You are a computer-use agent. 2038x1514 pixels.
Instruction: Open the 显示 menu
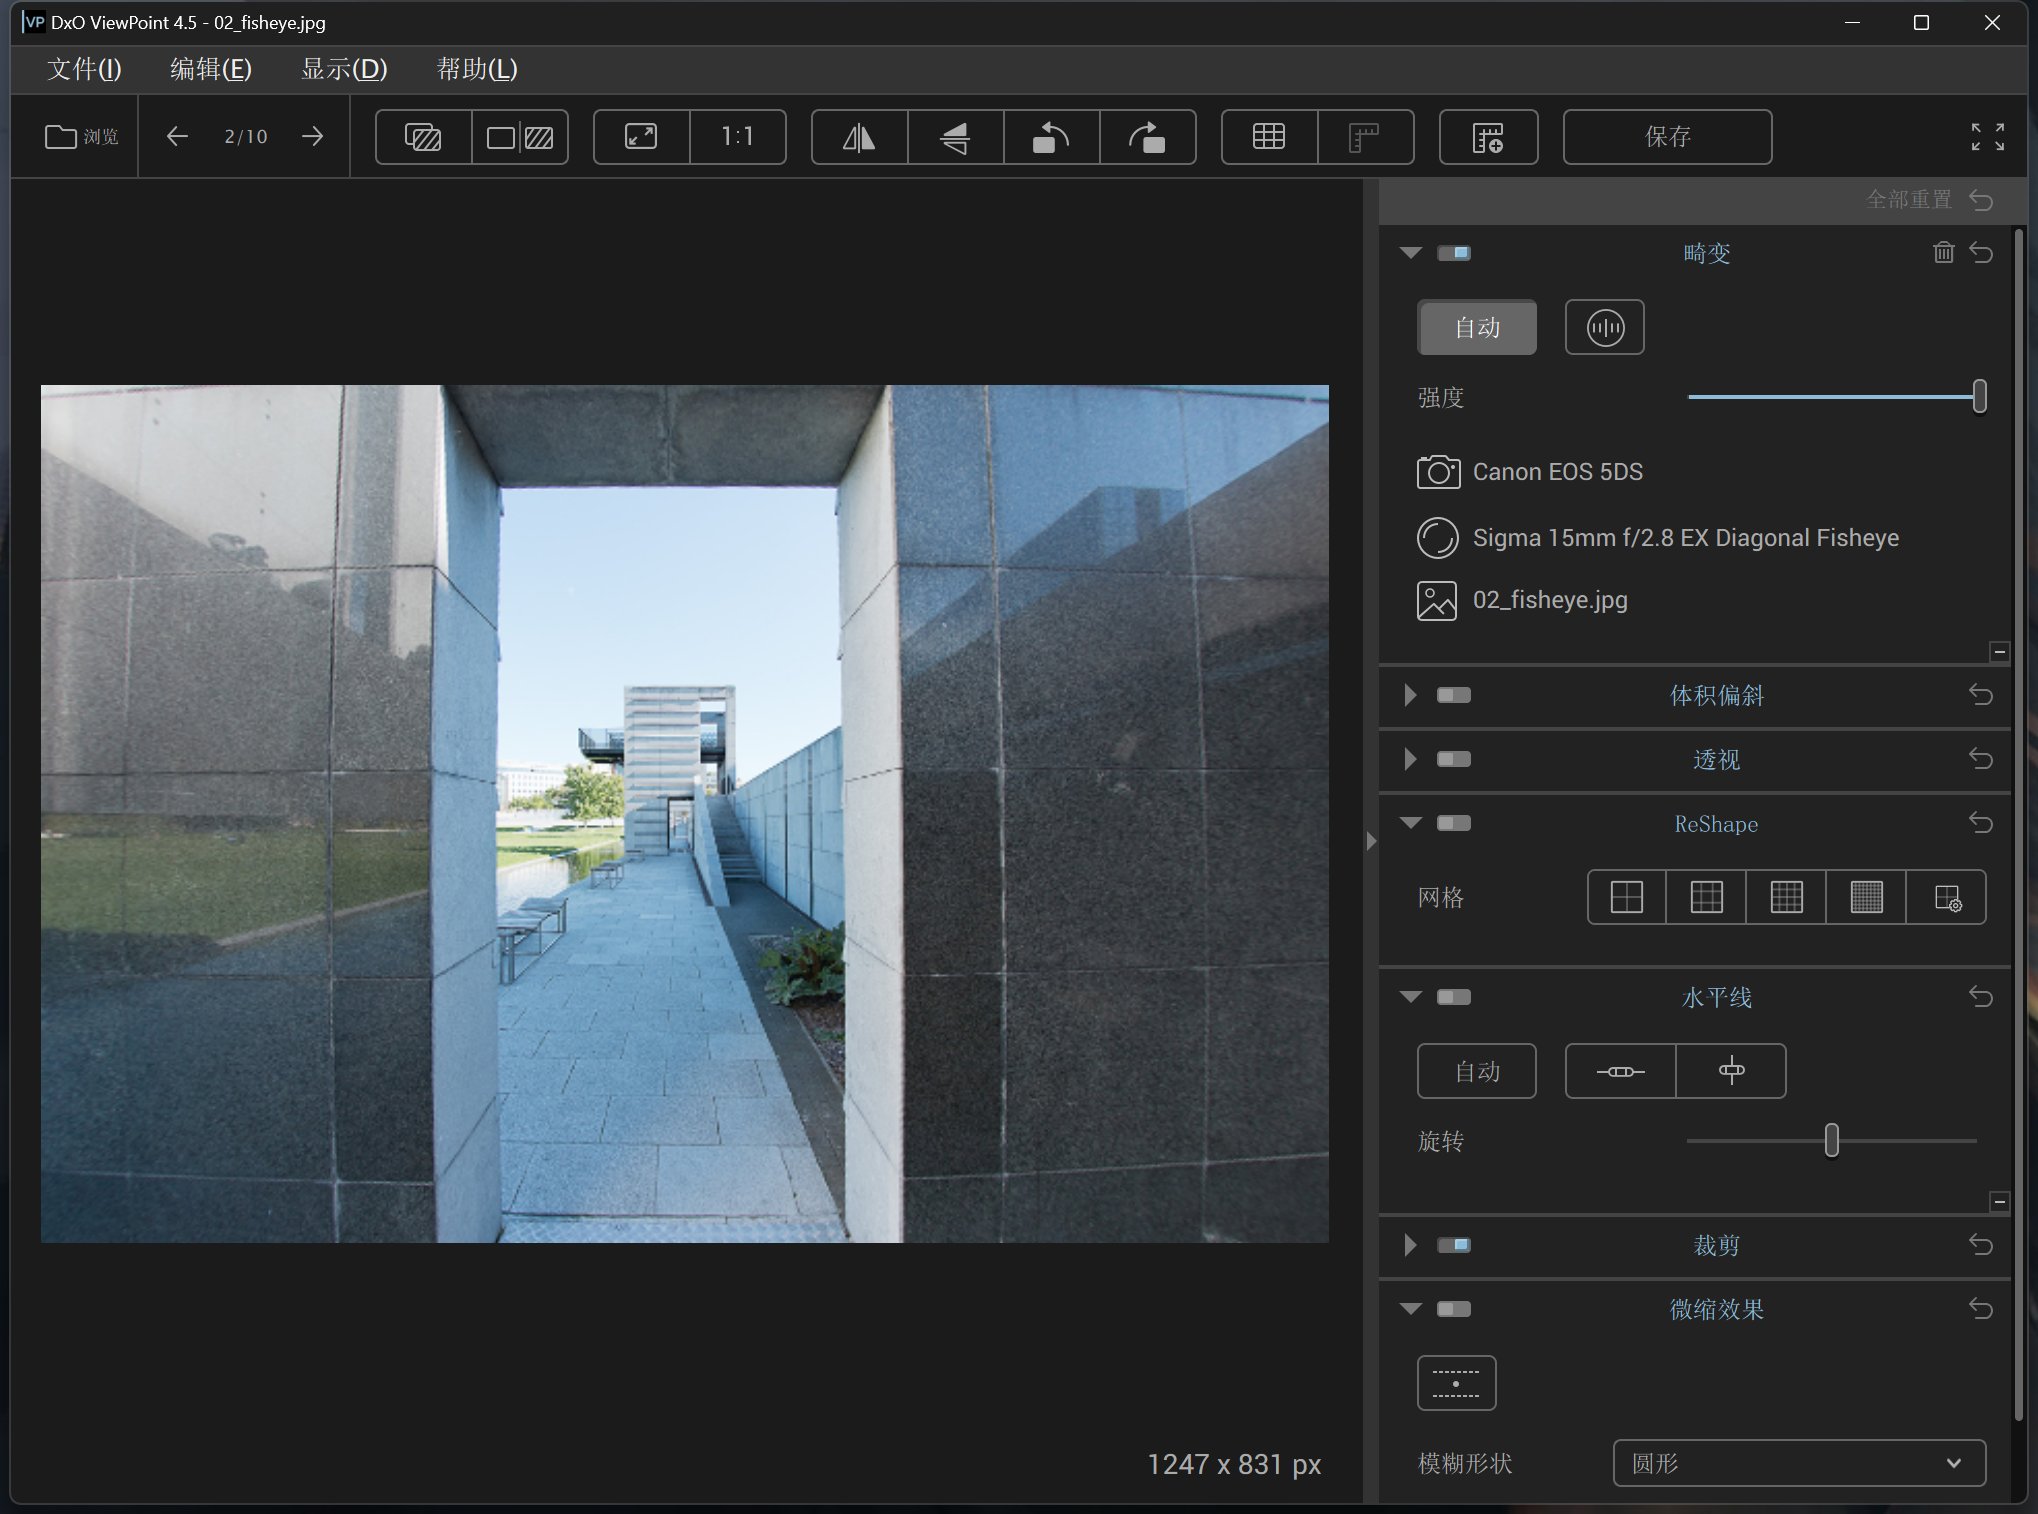[344, 69]
